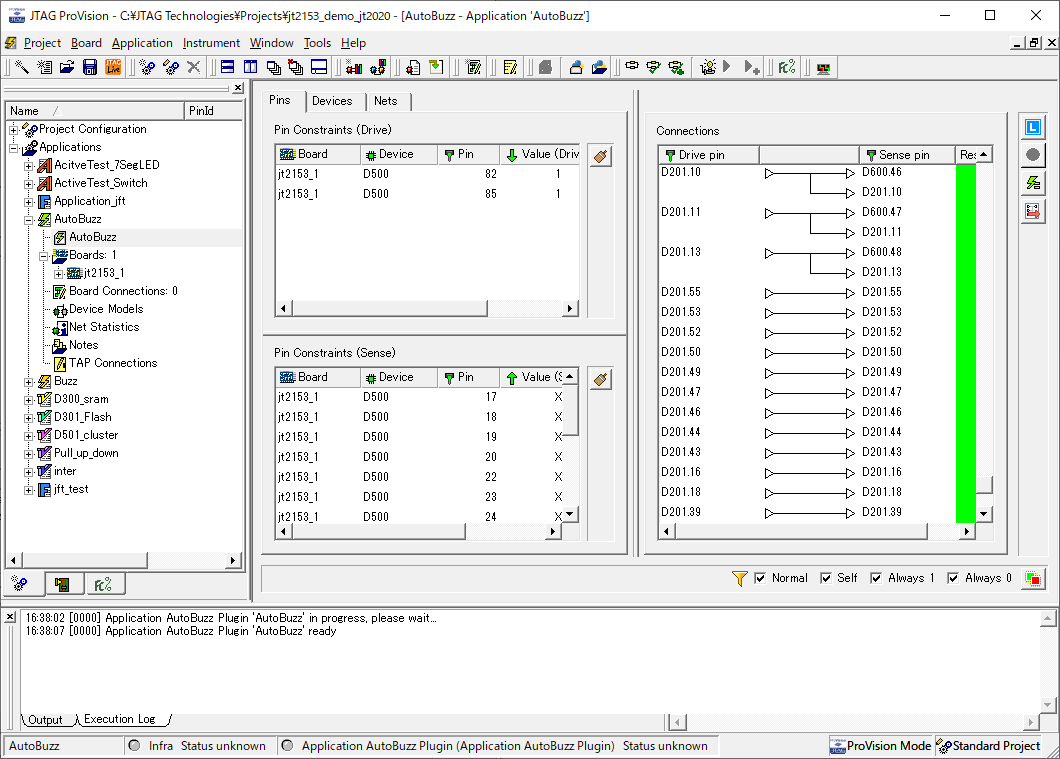The height and width of the screenshot is (759, 1060).
Task: Clear Sense pin constraints with eraser icon
Action: click(x=600, y=379)
